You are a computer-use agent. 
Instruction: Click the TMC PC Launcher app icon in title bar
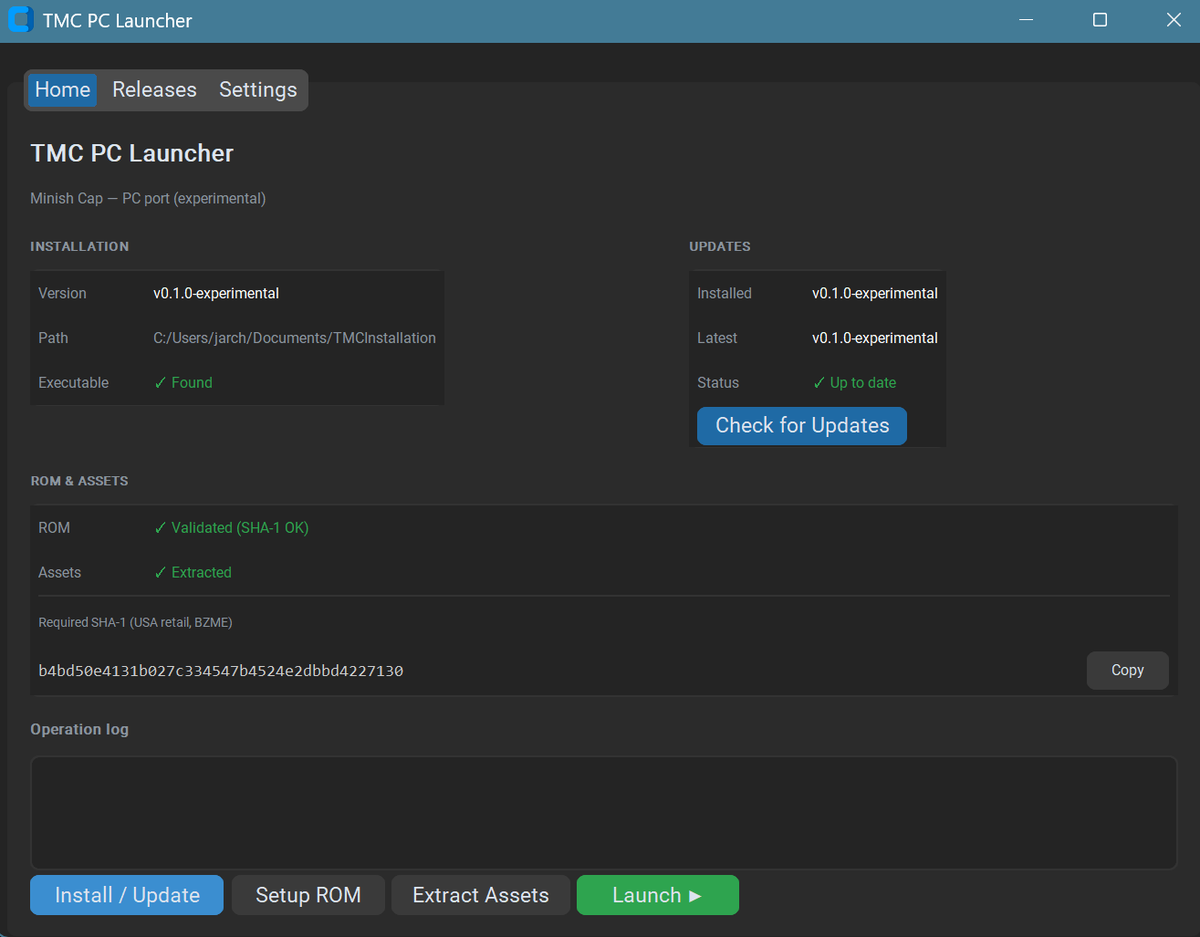[20, 20]
